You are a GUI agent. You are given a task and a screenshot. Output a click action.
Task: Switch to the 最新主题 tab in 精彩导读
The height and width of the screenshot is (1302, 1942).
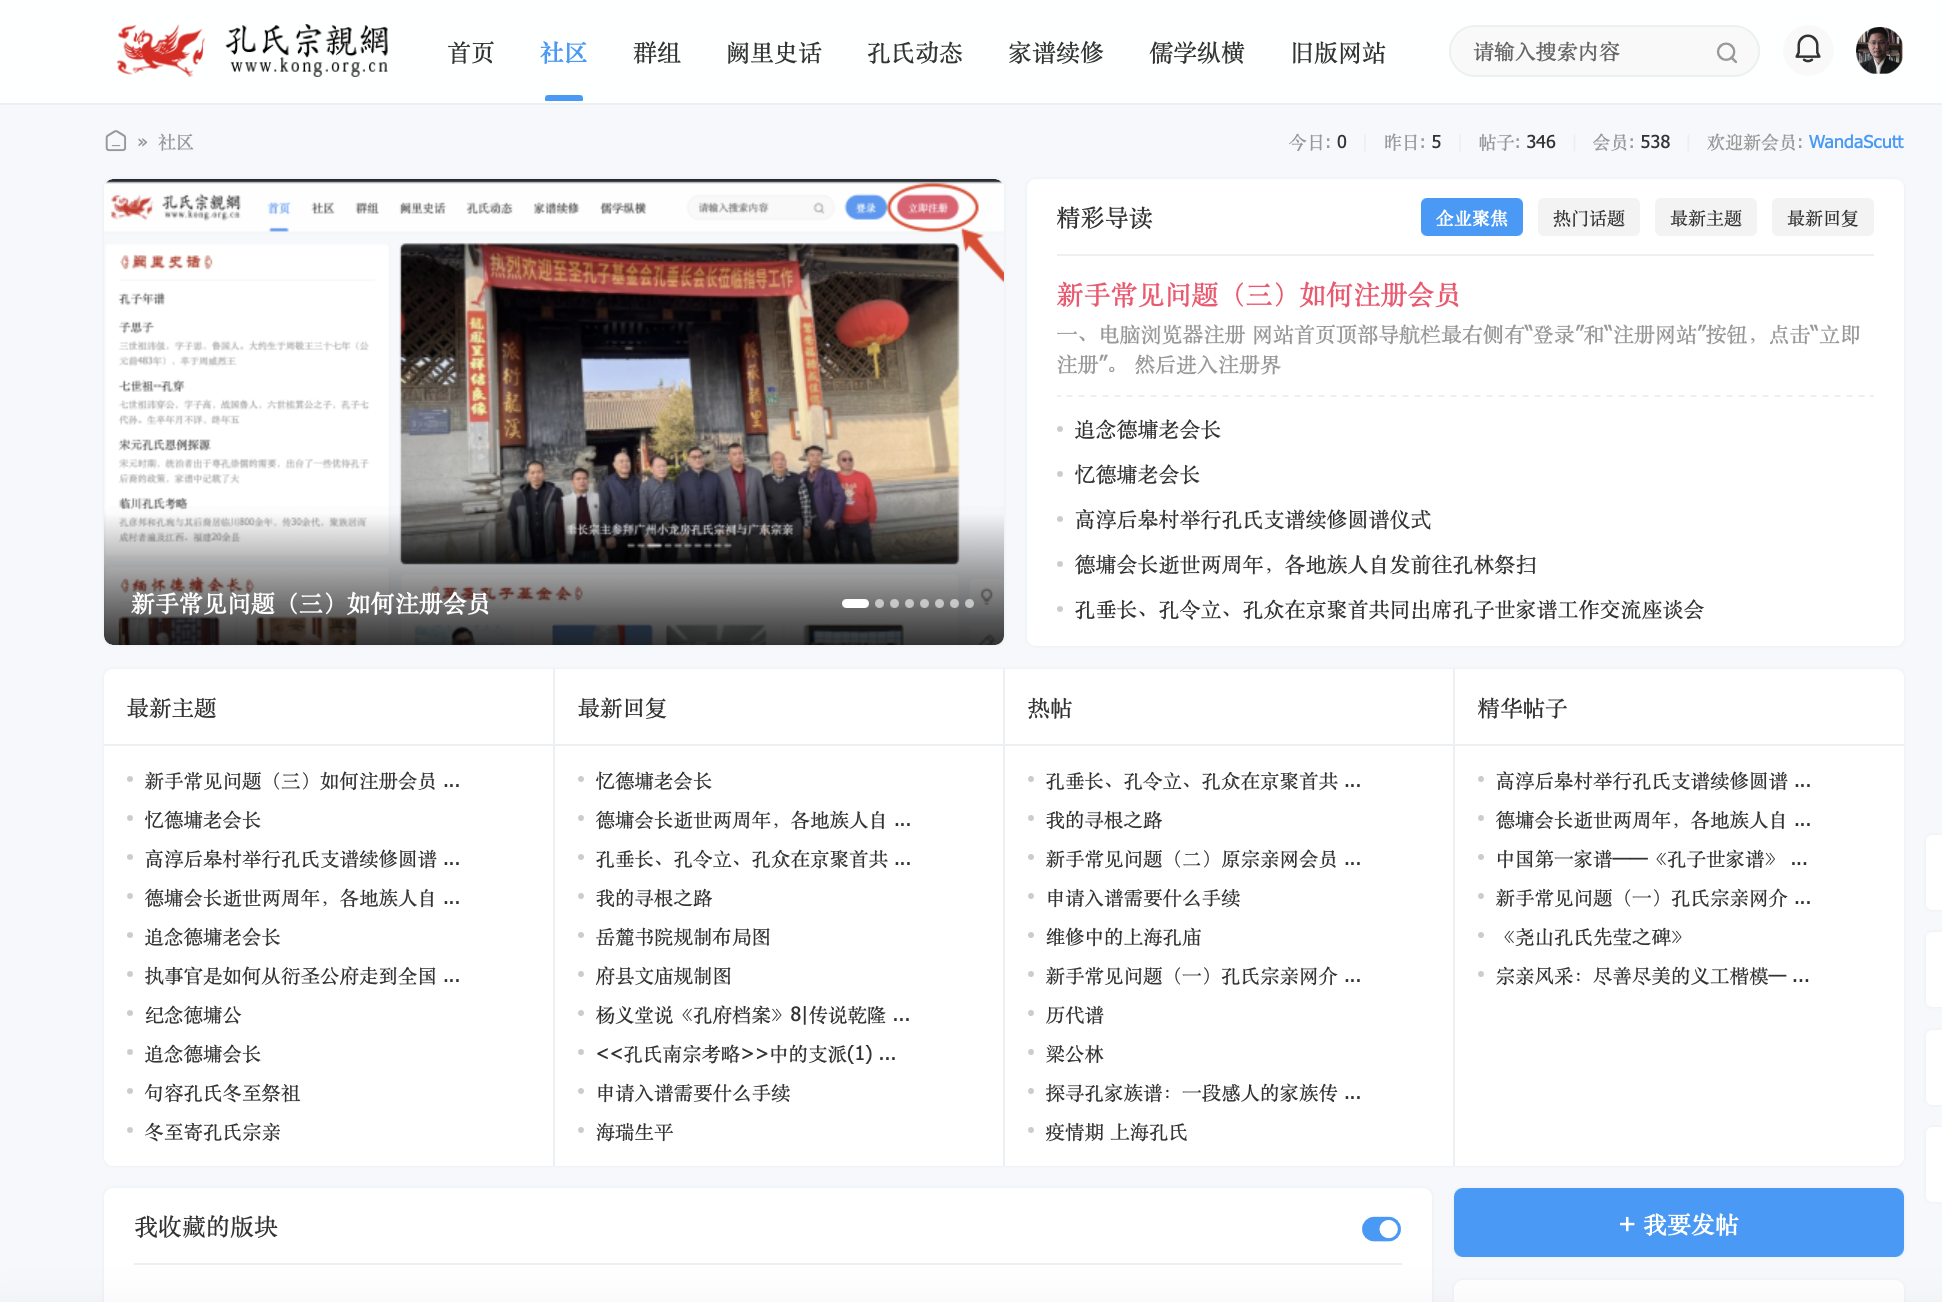[1706, 218]
